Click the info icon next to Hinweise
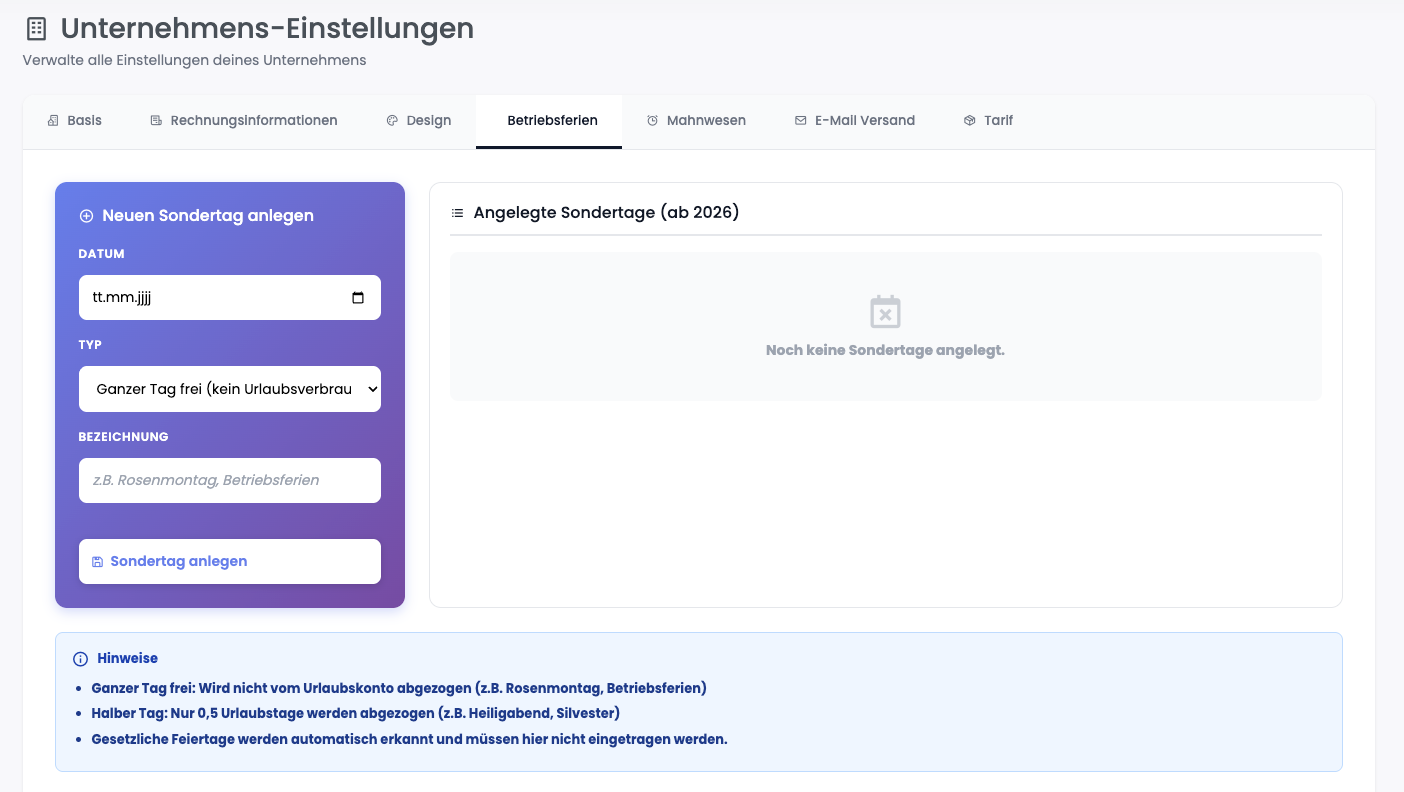The width and height of the screenshot is (1404, 792). (81, 659)
